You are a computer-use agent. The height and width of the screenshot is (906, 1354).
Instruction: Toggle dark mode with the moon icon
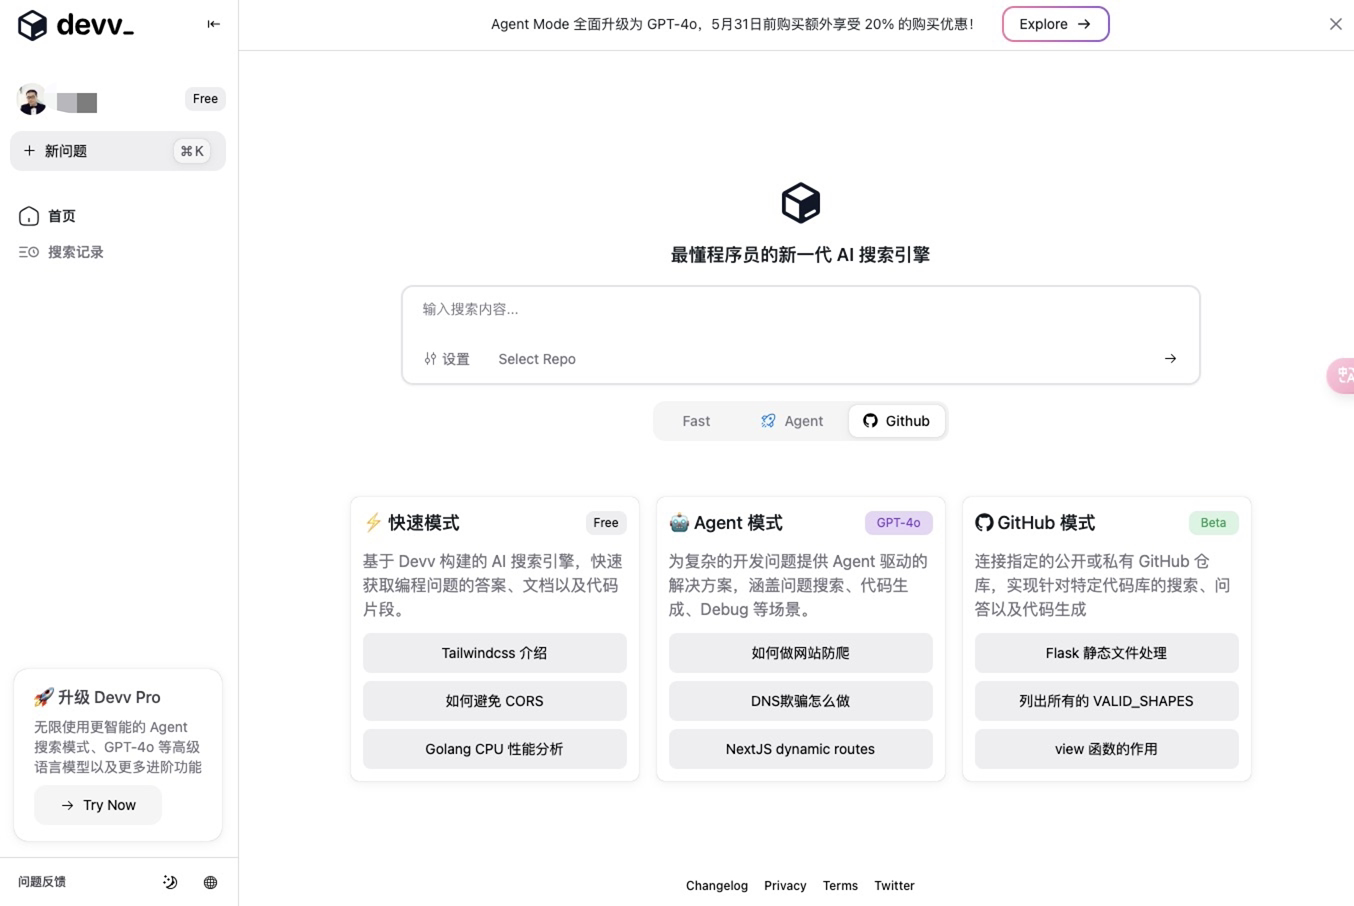170,882
